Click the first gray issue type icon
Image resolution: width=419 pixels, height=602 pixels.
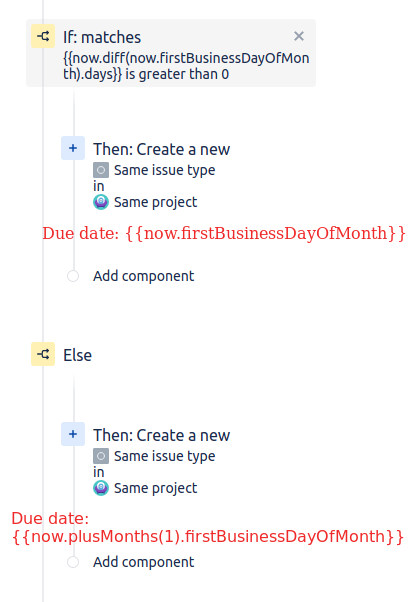coord(101,170)
